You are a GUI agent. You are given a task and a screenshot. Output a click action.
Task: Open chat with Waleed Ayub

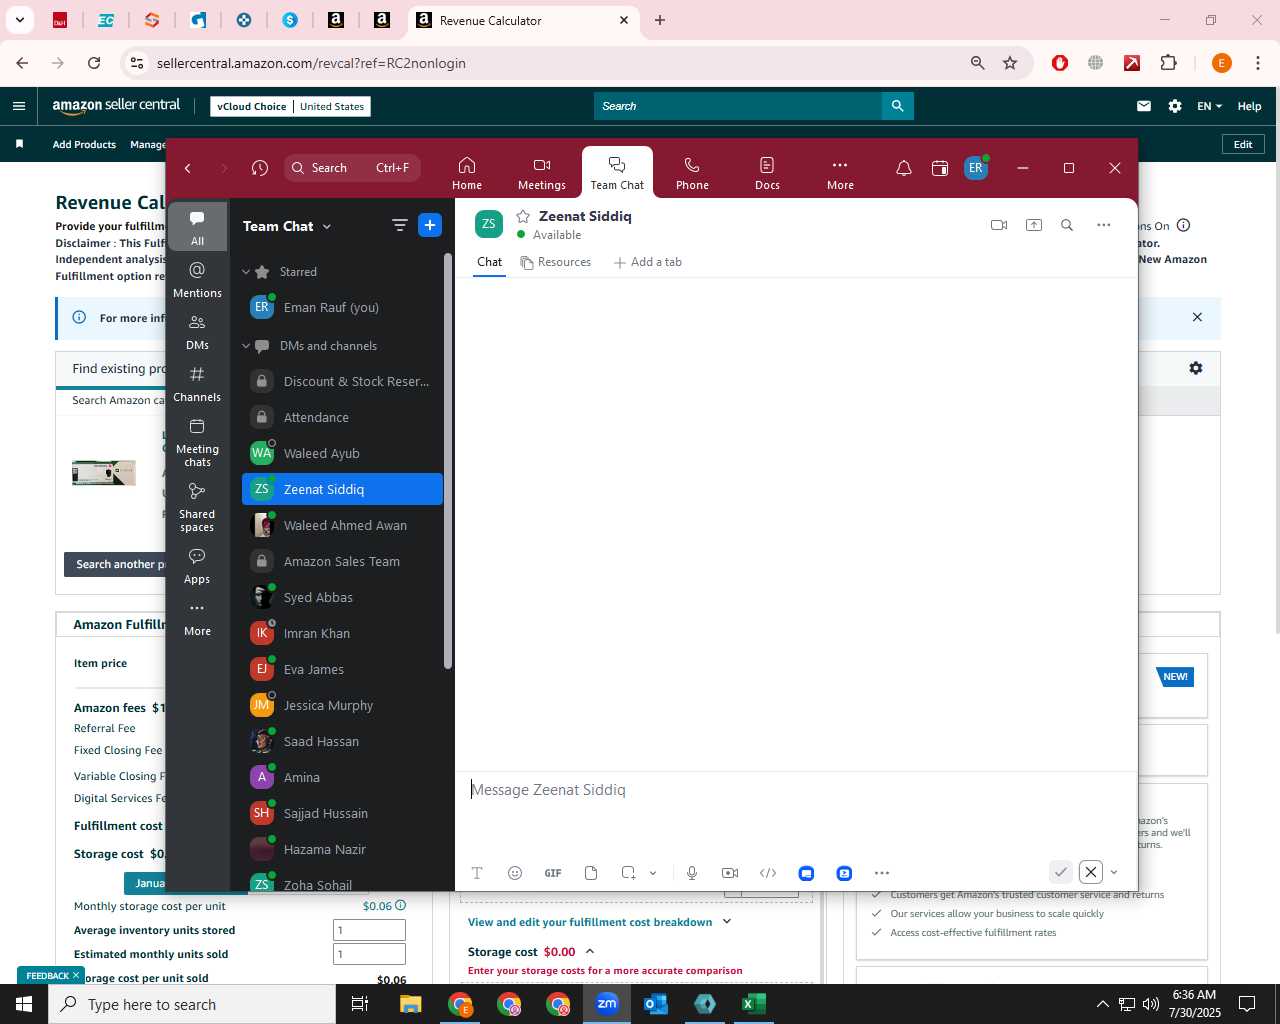point(342,453)
